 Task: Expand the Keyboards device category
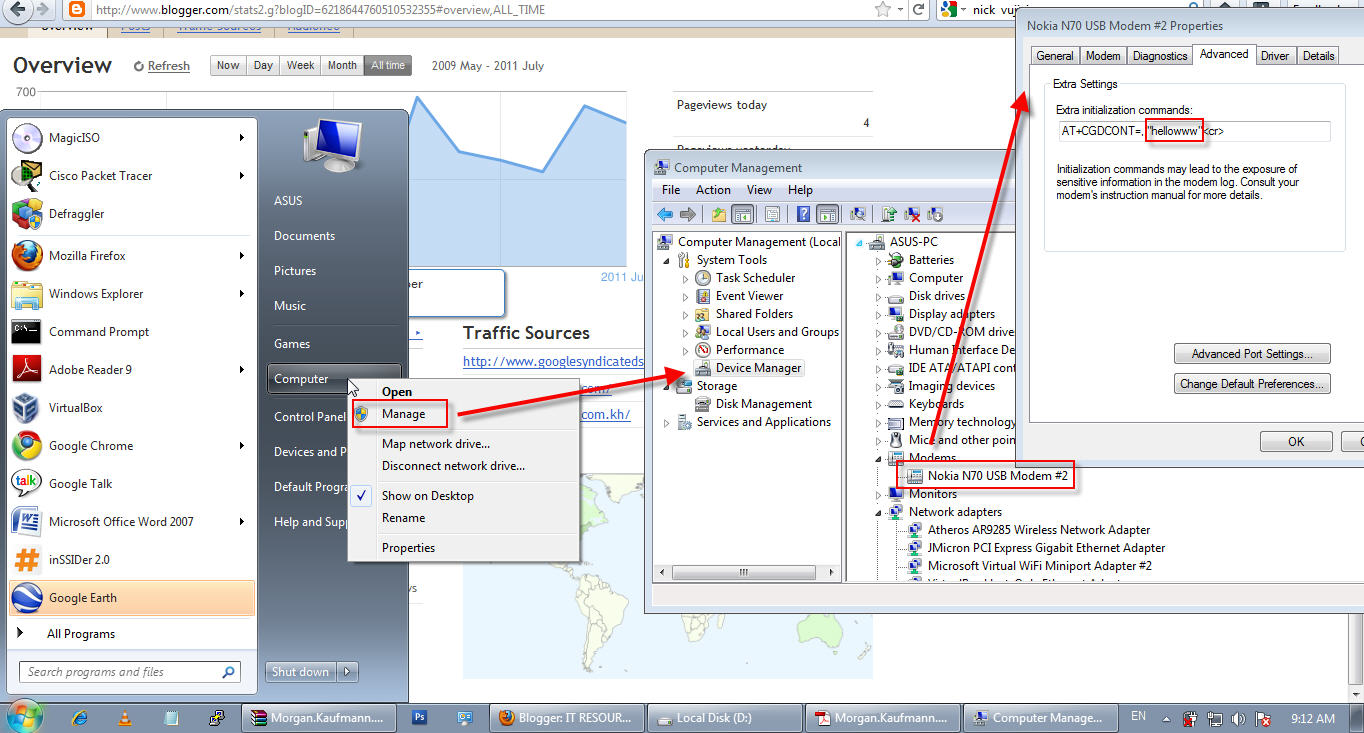coord(880,404)
